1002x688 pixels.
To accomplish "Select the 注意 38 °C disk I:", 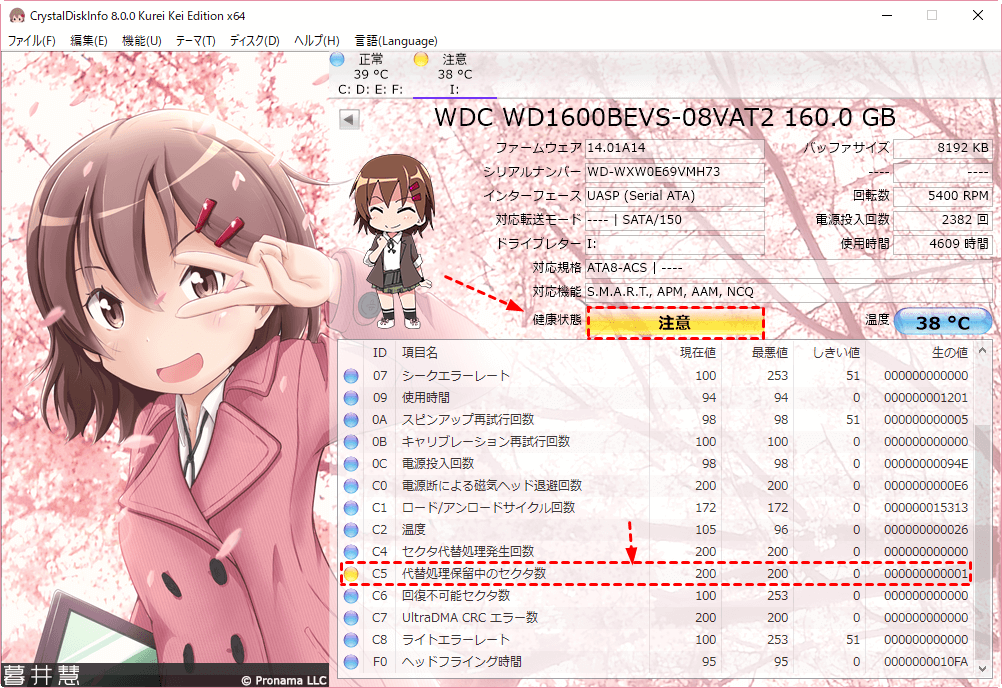I will (454, 74).
